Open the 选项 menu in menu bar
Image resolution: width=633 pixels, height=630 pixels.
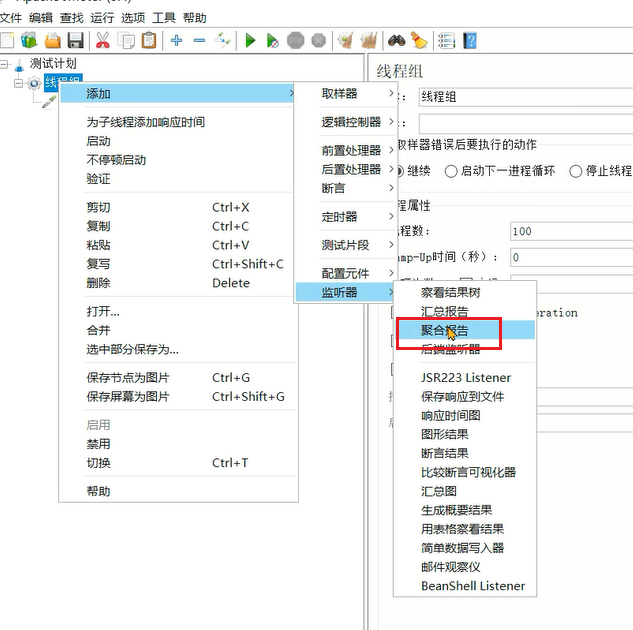click(x=132, y=18)
